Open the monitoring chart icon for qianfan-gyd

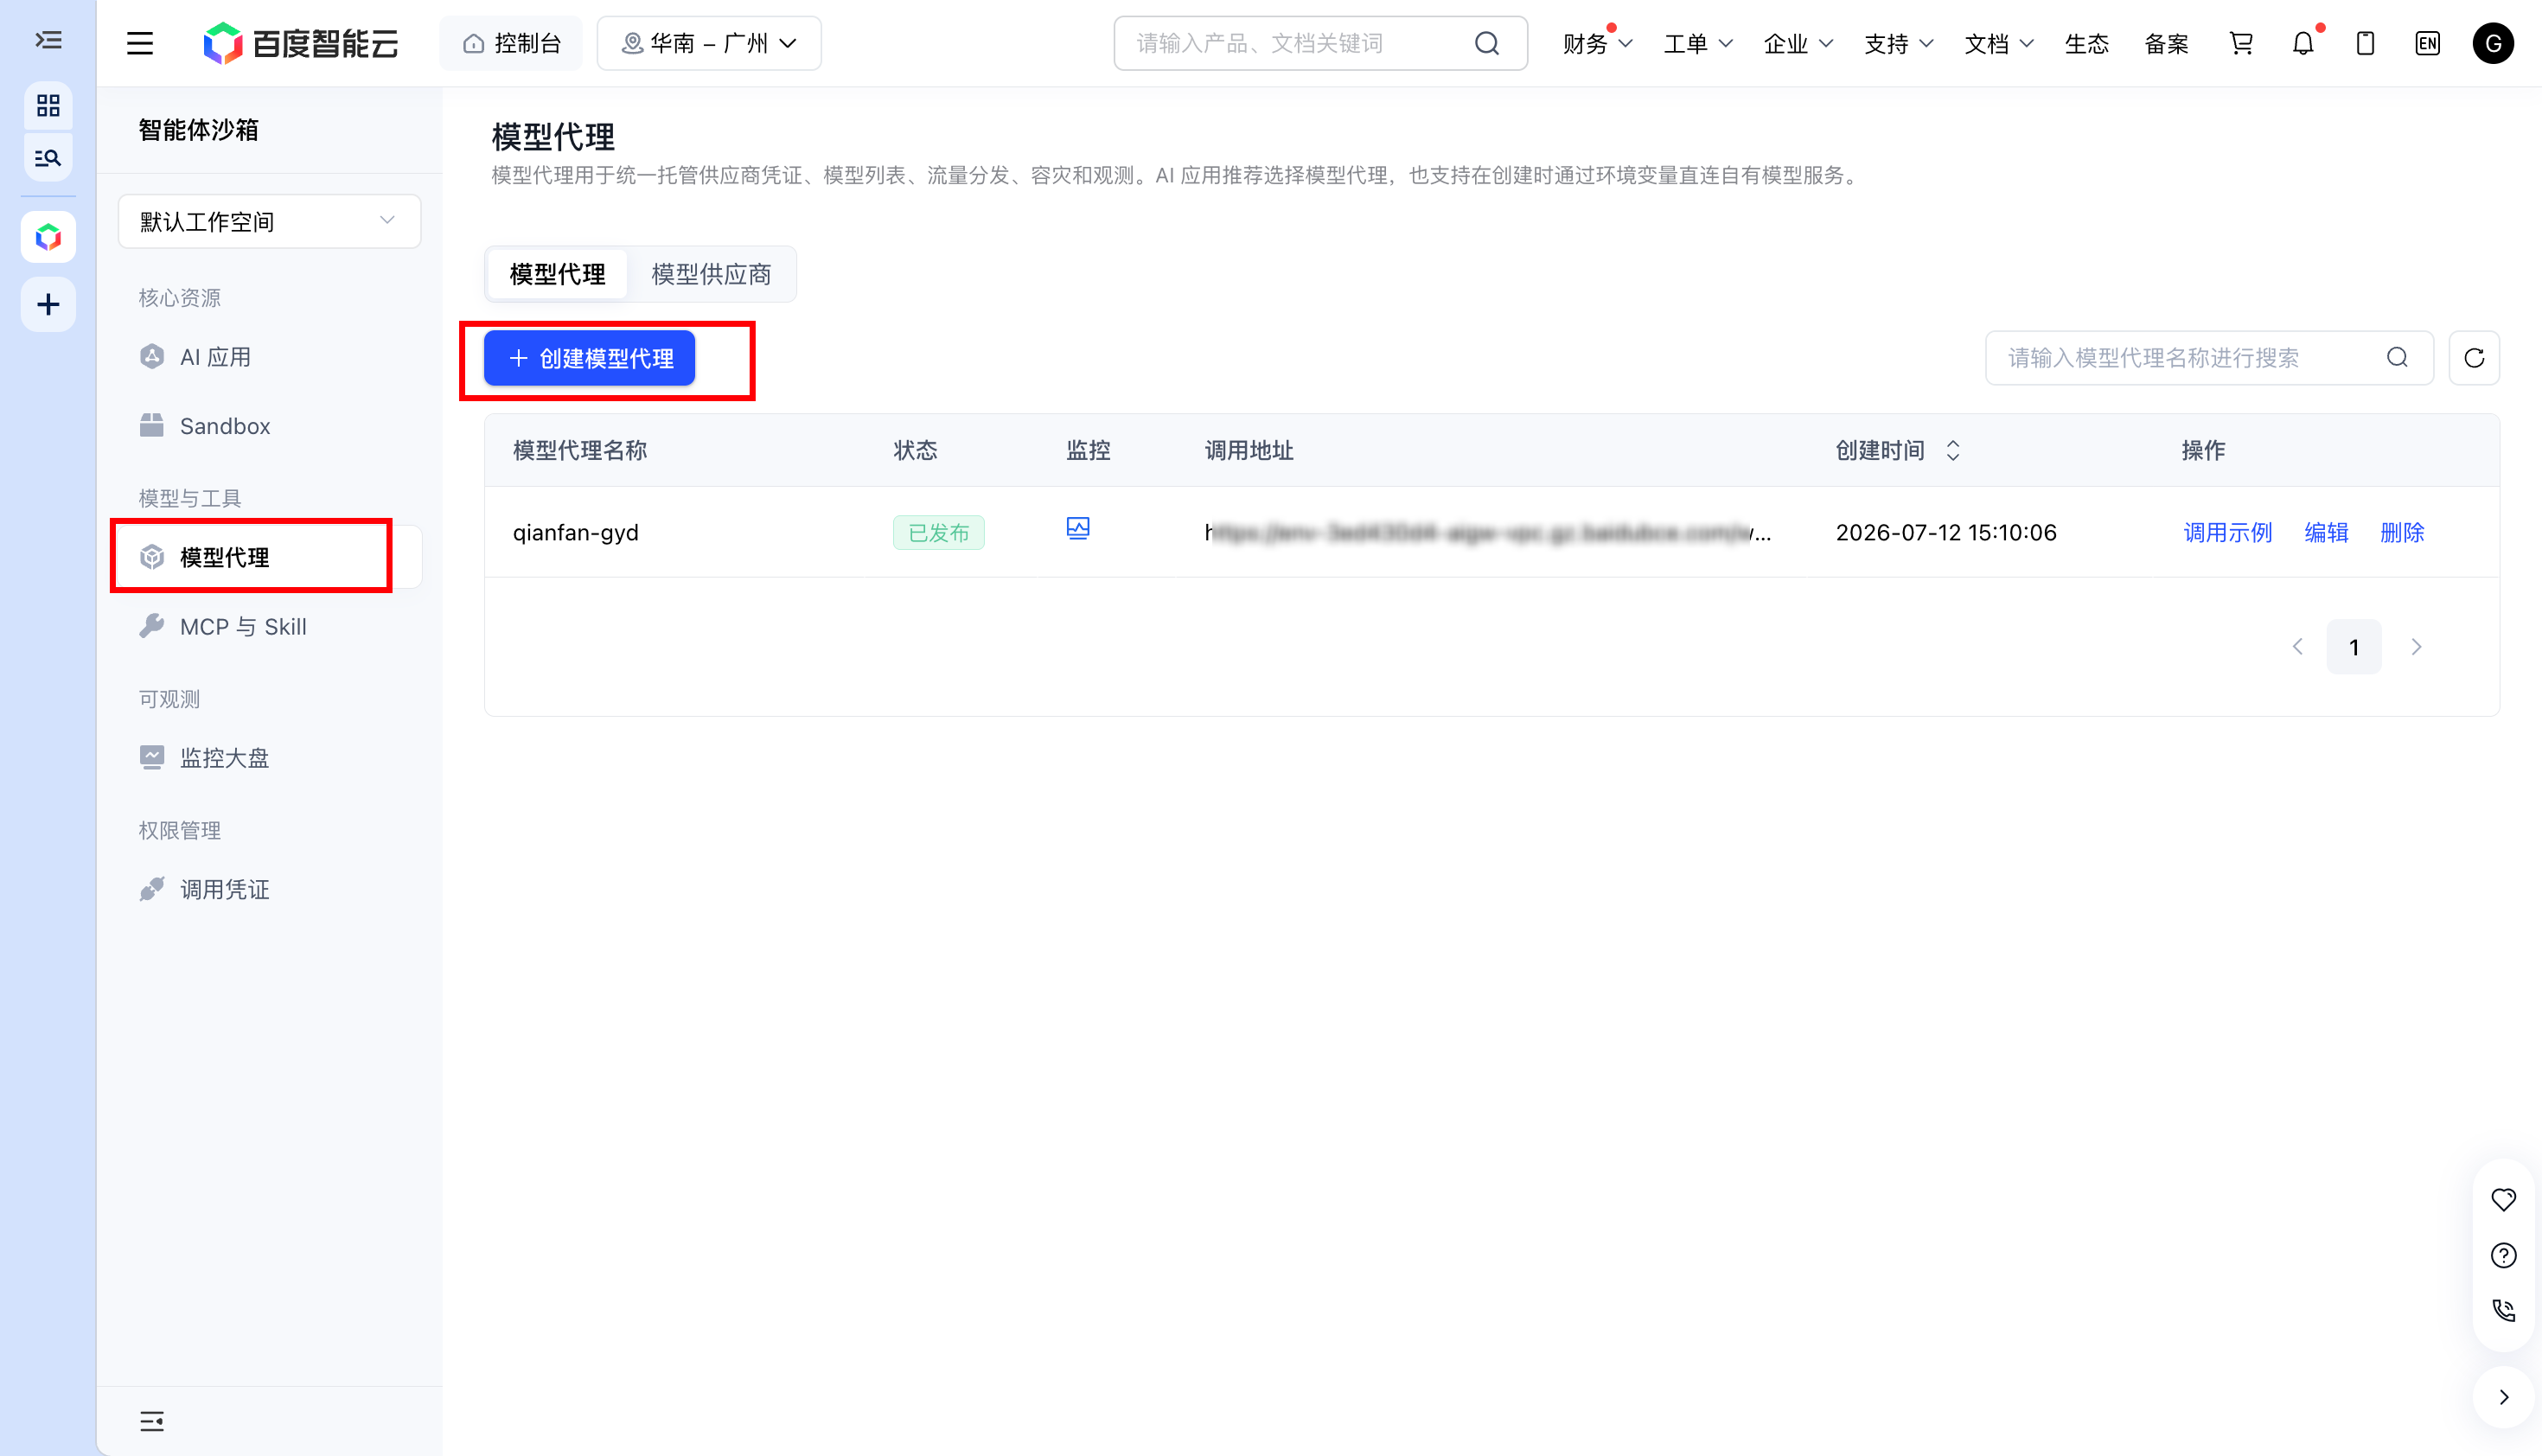[1077, 528]
